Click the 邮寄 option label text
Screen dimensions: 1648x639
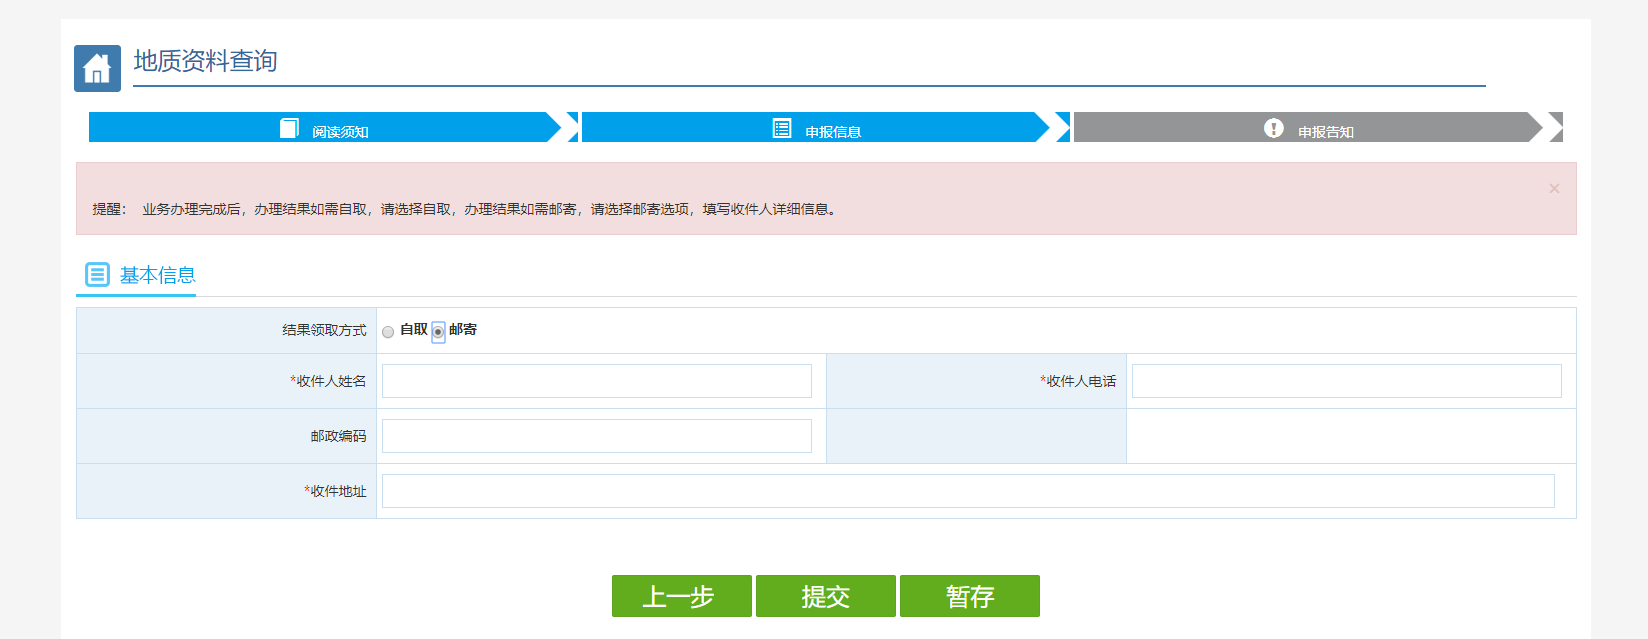click(463, 330)
